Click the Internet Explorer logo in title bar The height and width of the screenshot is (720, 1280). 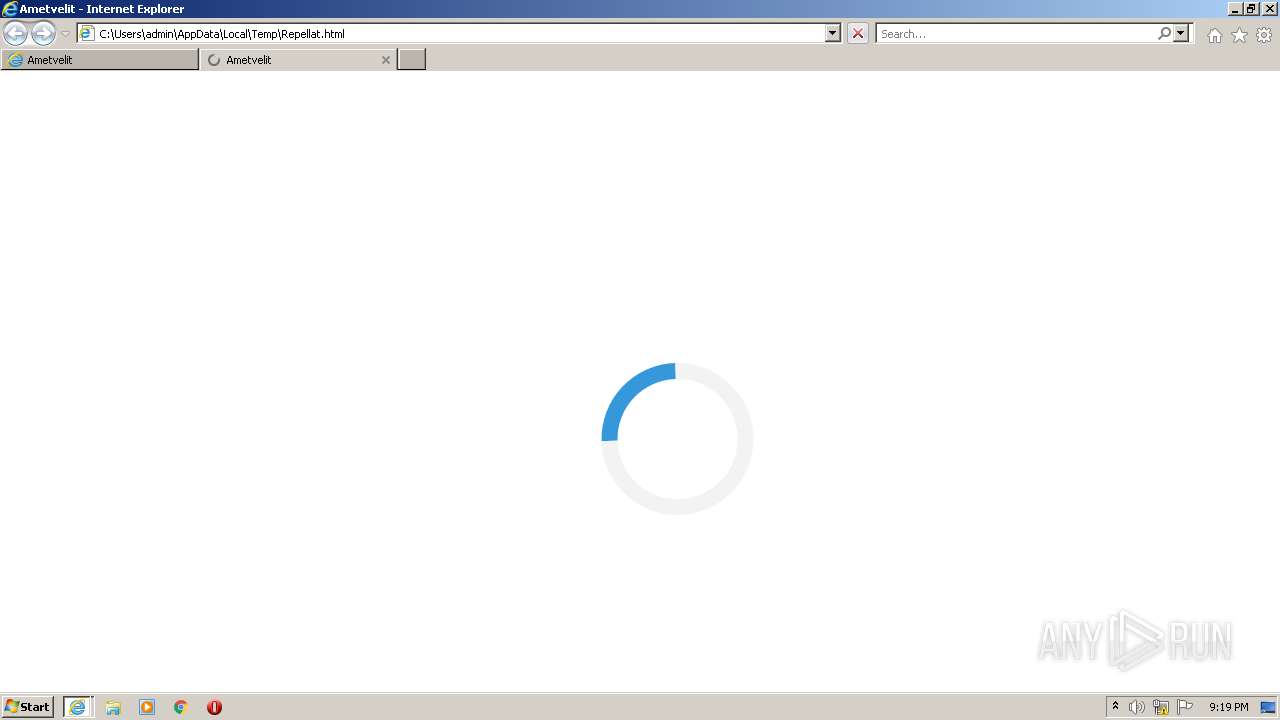click(x=9, y=9)
